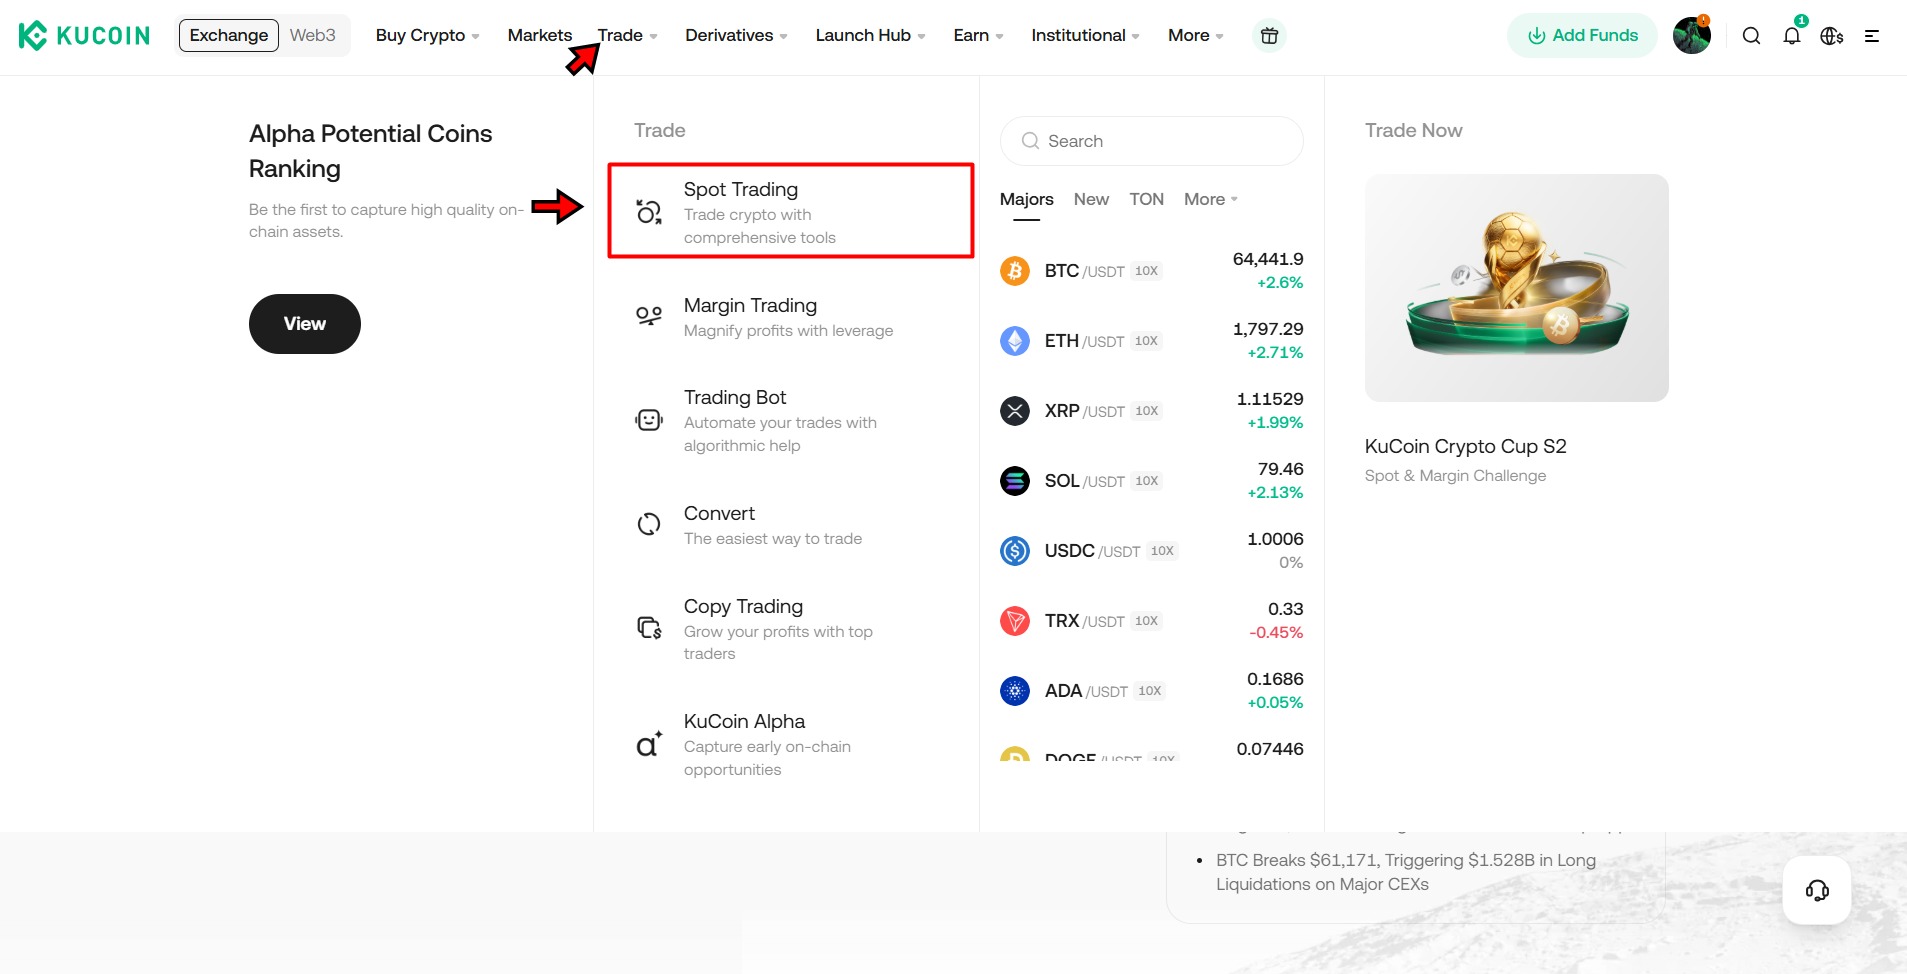
Task: Expand the Trade dropdown
Action: 628,36
